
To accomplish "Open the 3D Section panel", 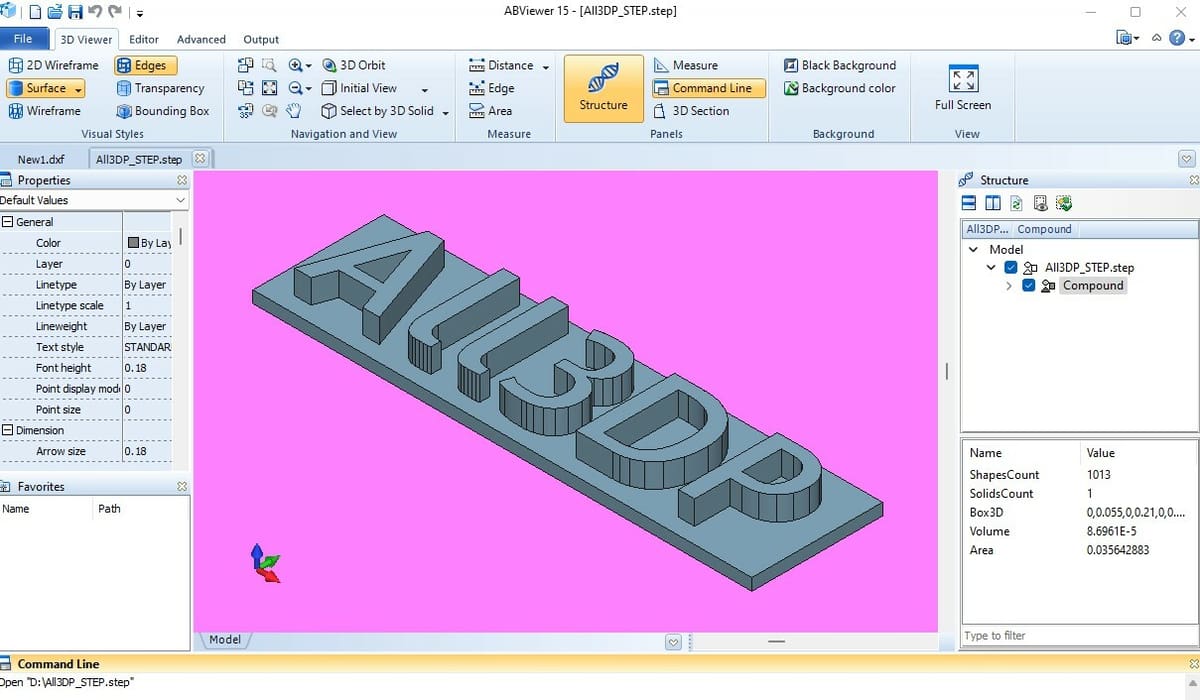I will point(691,111).
